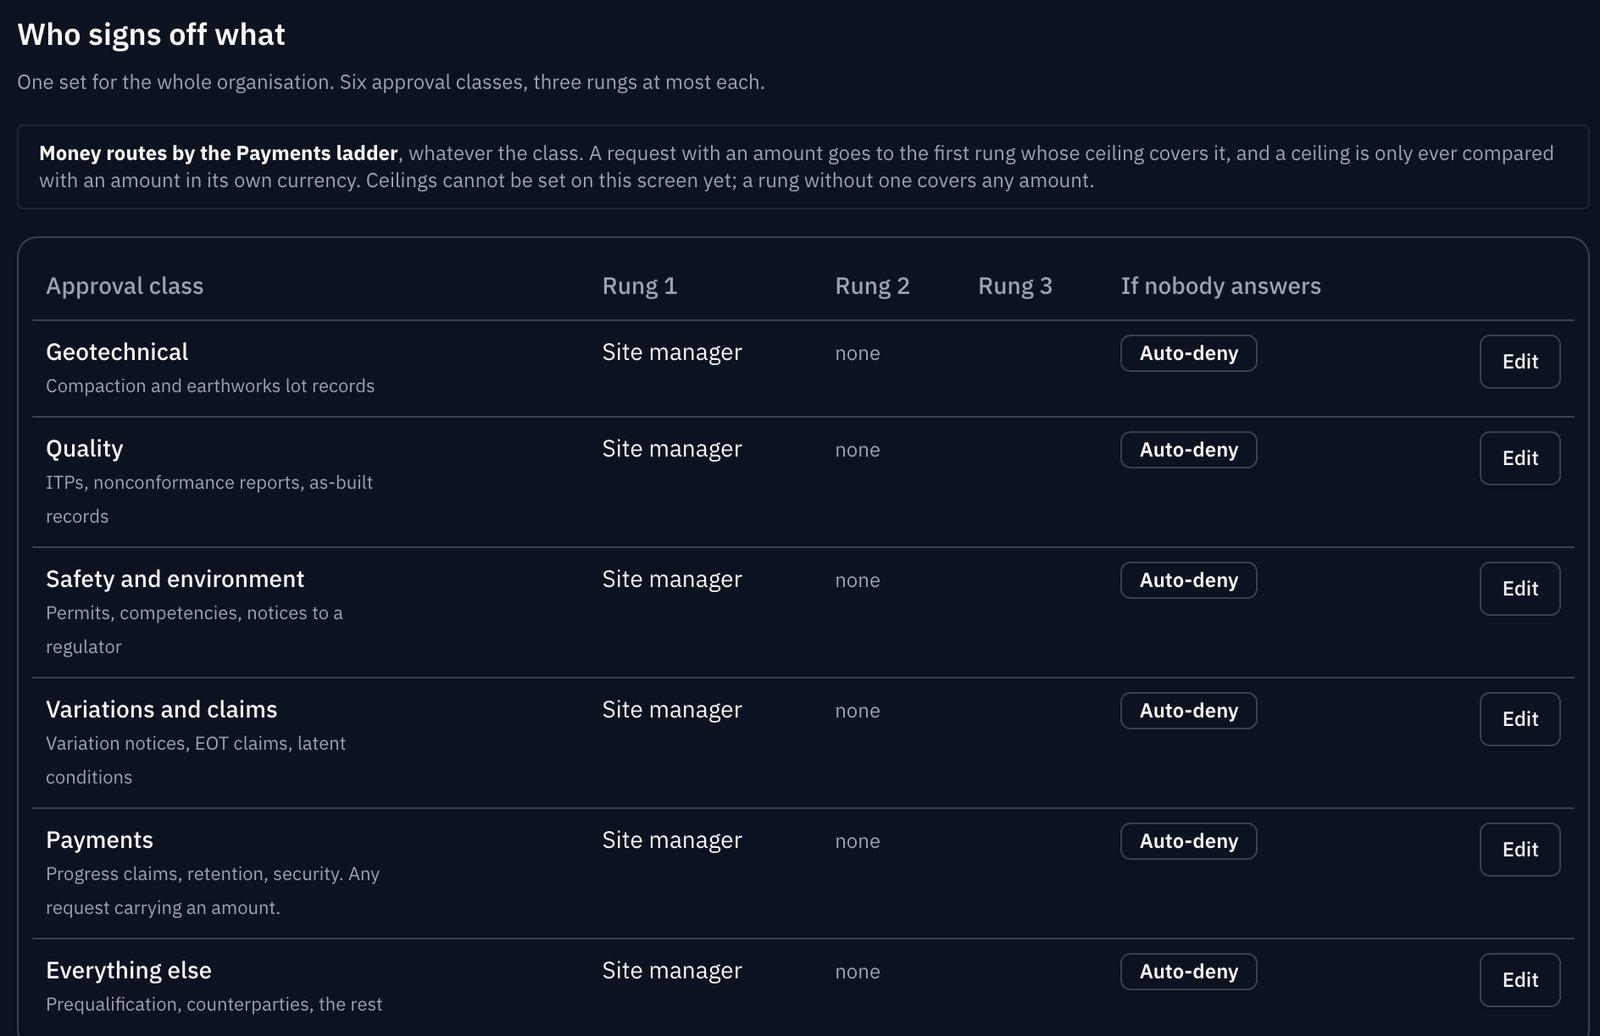Click Site manager in Payments row
Image resolution: width=1600 pixels, height=1036 pixels.
[672, 840]
